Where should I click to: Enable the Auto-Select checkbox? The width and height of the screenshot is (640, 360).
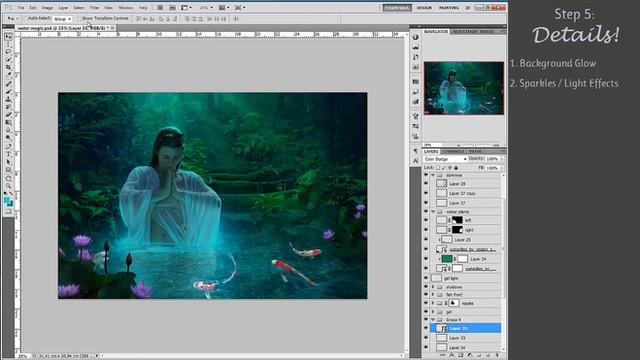[25, 18]
